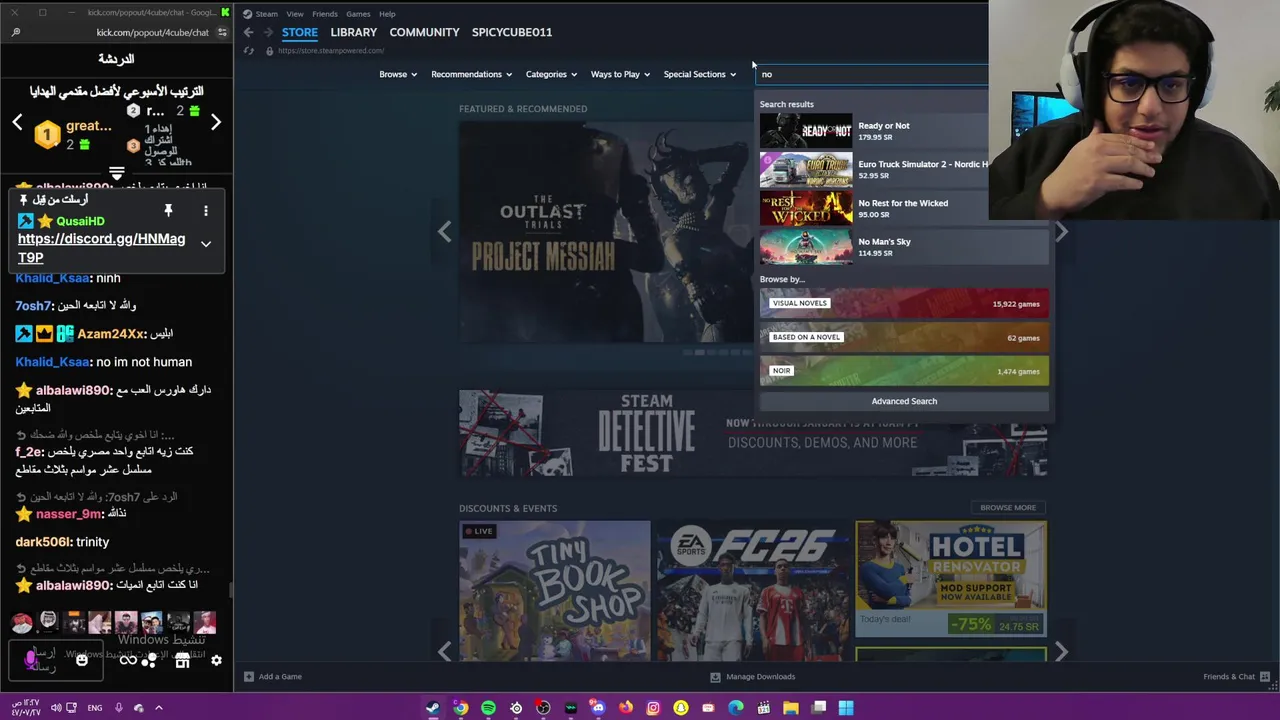Open Spotify from the taskbar
1280x720 pixels.
click(488, 708)
